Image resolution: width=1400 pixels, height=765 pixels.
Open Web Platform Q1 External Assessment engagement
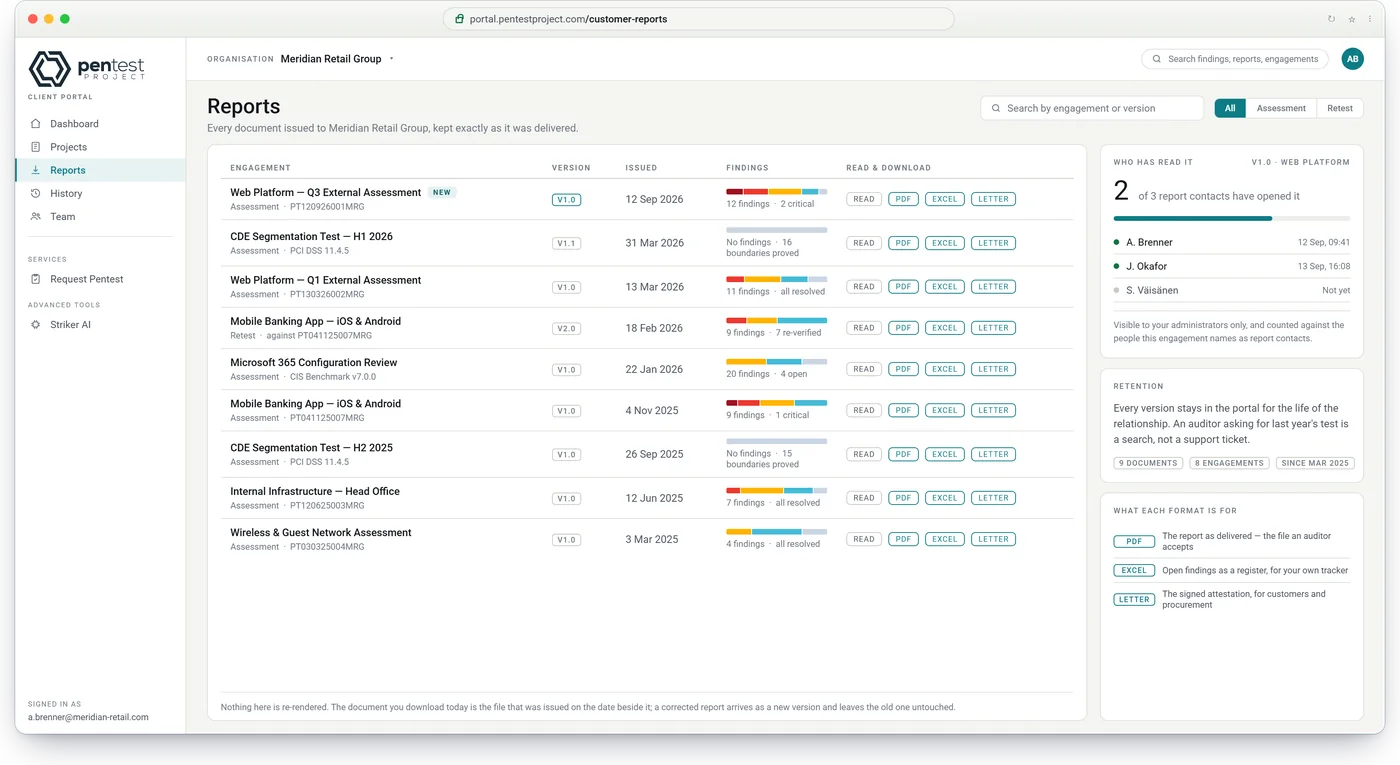326,280
